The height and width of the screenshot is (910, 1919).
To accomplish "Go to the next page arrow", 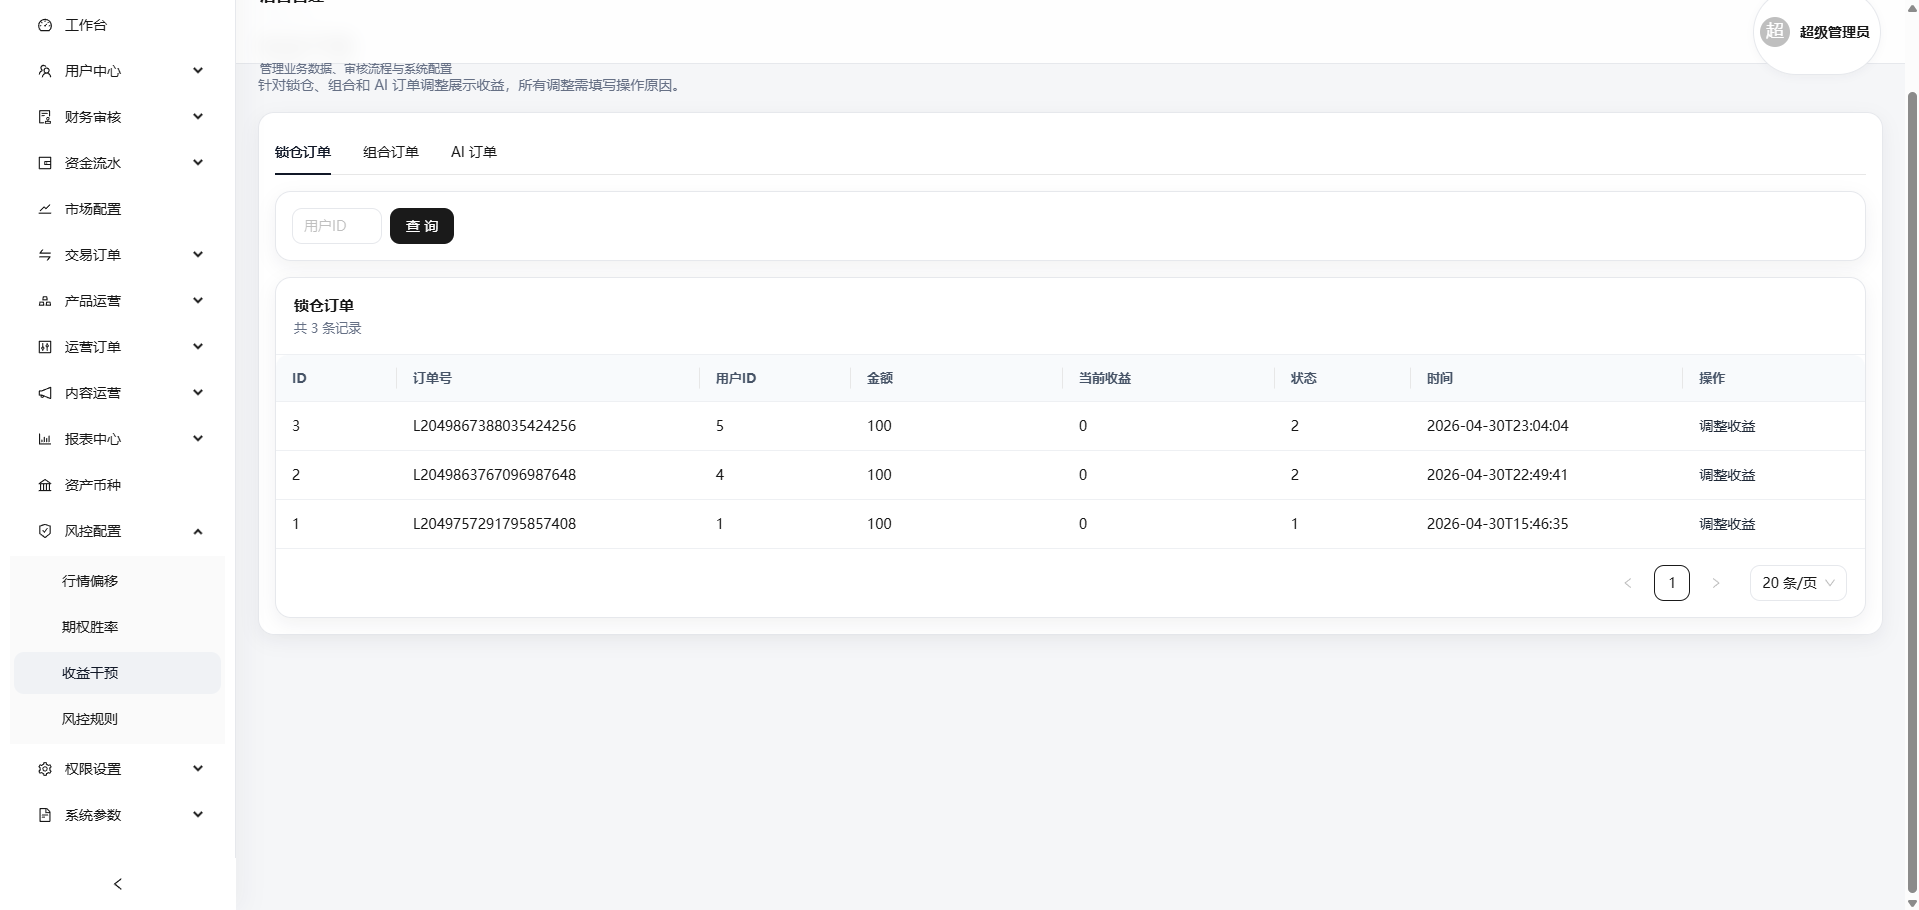I will [x=1716, y=583].
